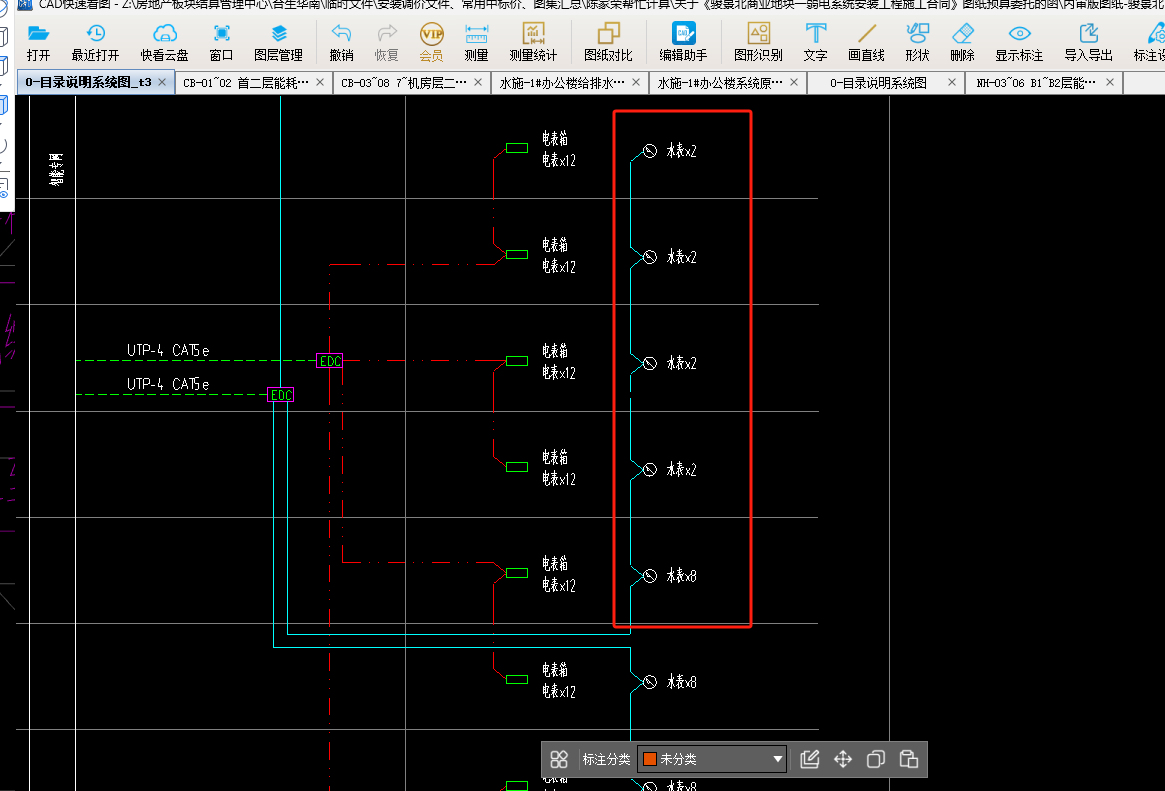Click the topmost 电表箱 电表x12 label
1165x791 pixels.
pos(559,149)
